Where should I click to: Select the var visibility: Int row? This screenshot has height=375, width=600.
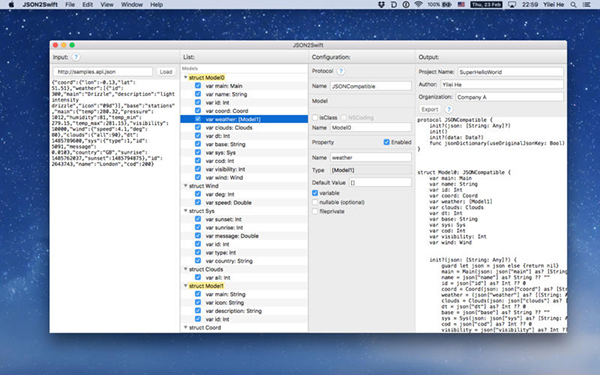click(x=244, y=169)
